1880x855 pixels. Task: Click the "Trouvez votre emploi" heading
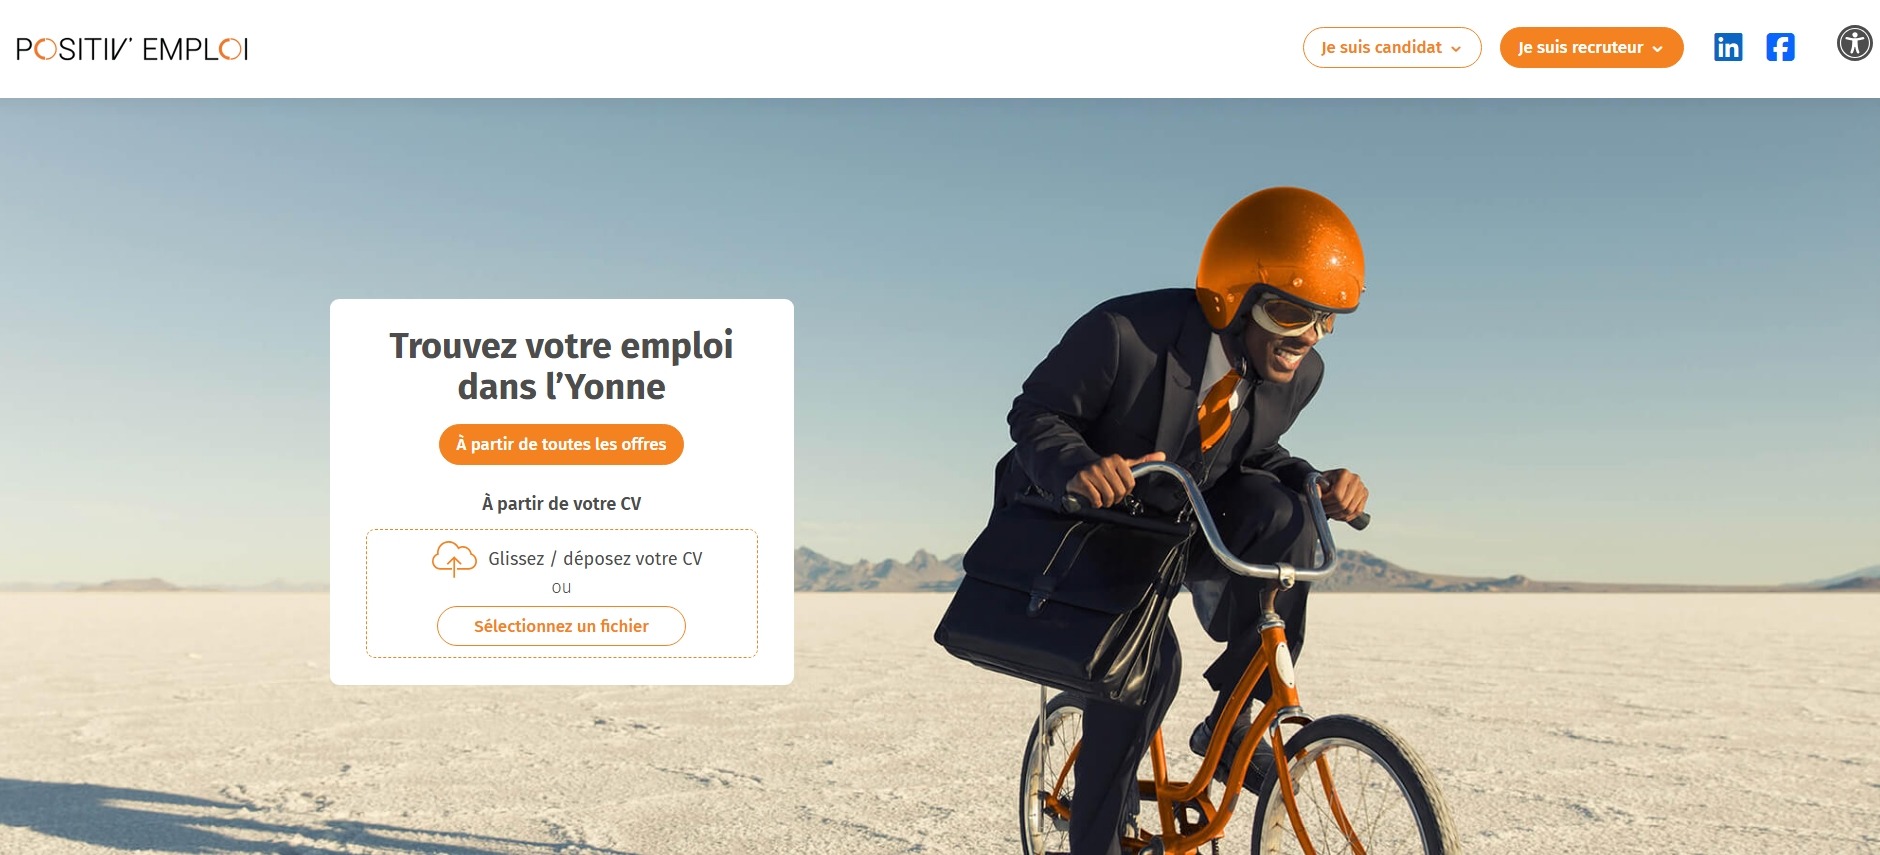tap(561, 366)
